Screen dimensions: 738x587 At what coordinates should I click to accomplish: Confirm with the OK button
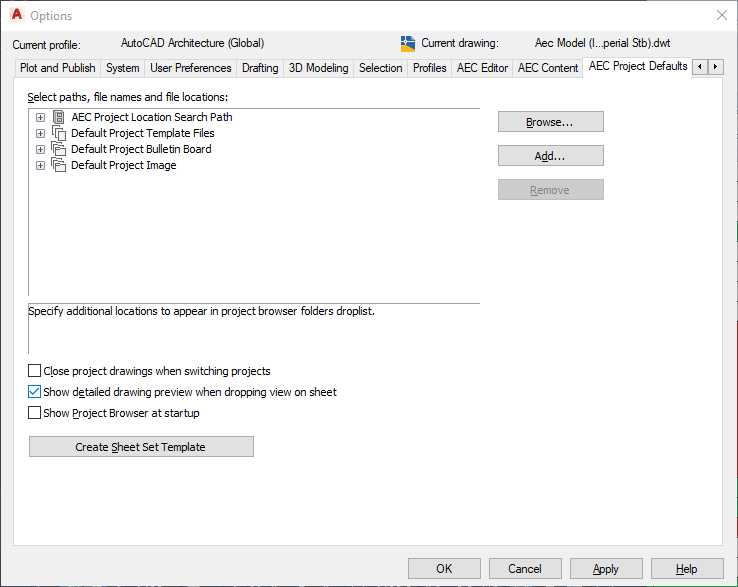click(444, 569)
